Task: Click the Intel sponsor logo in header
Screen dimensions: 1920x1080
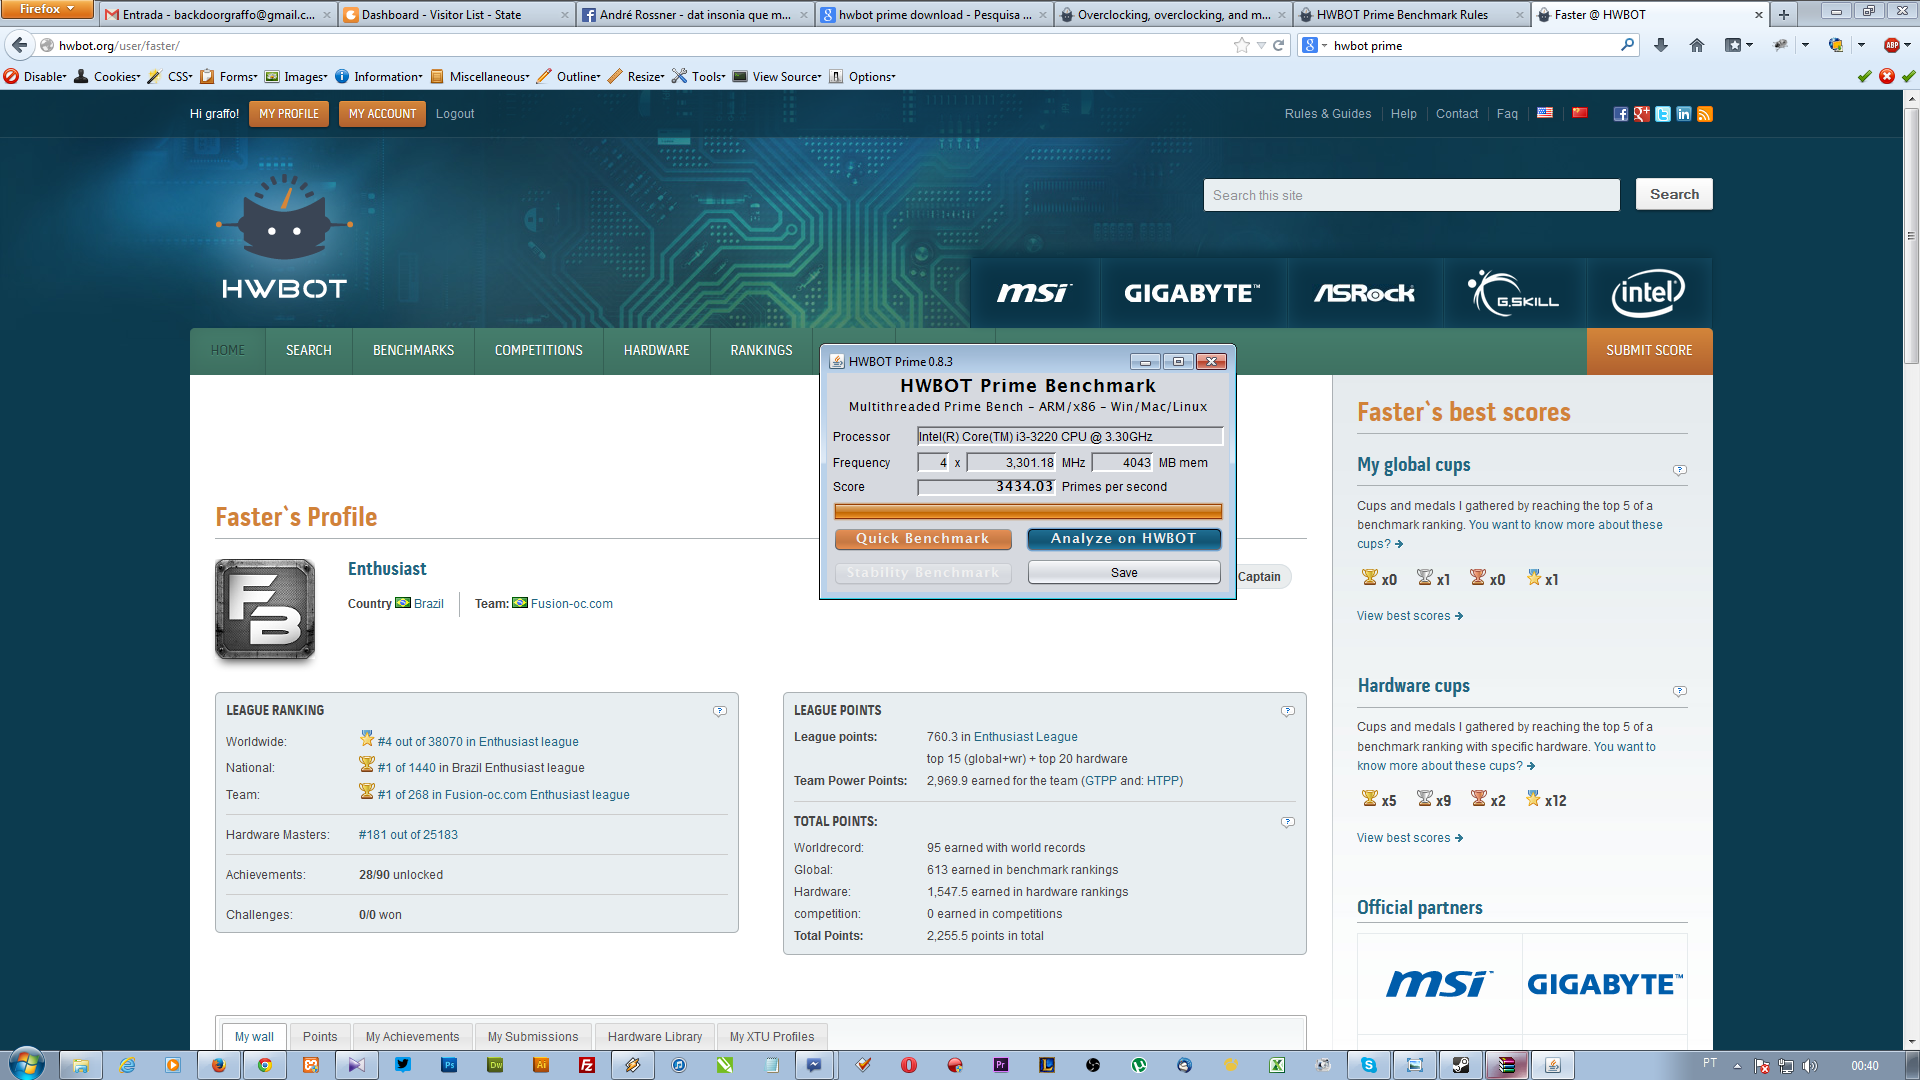Action: click(x=1648, y=293)
